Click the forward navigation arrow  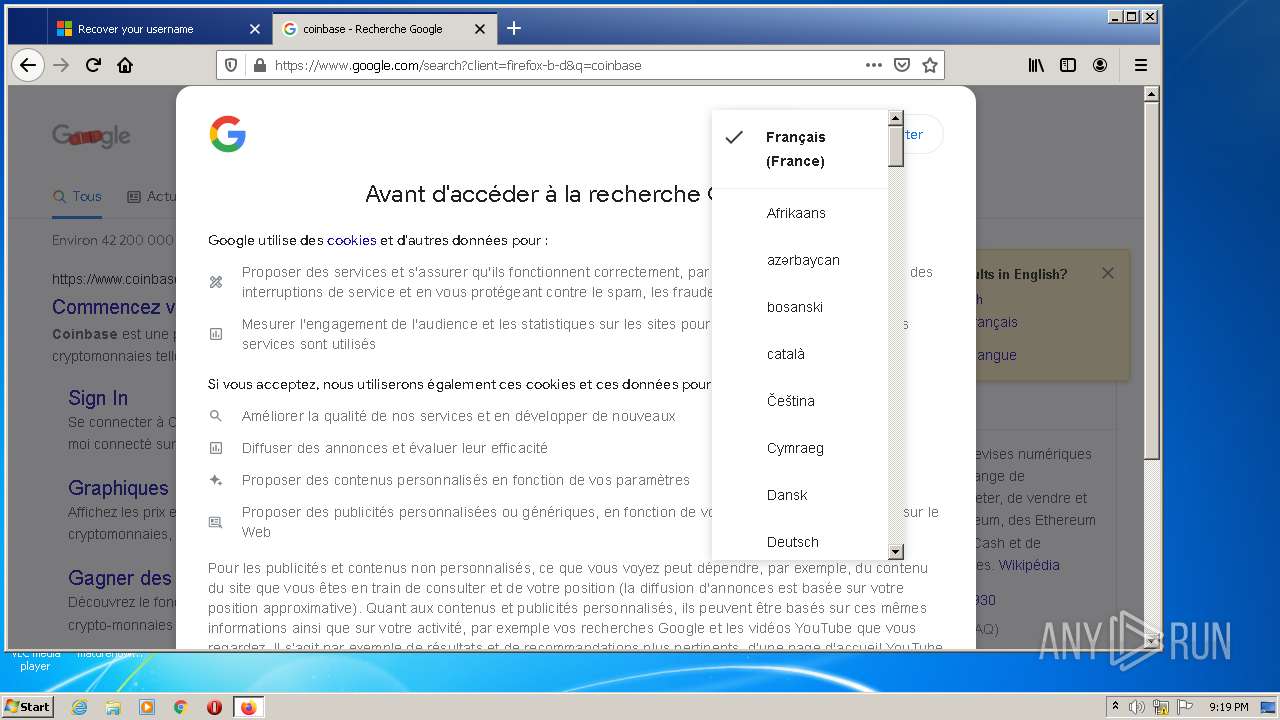pos(61,65)
